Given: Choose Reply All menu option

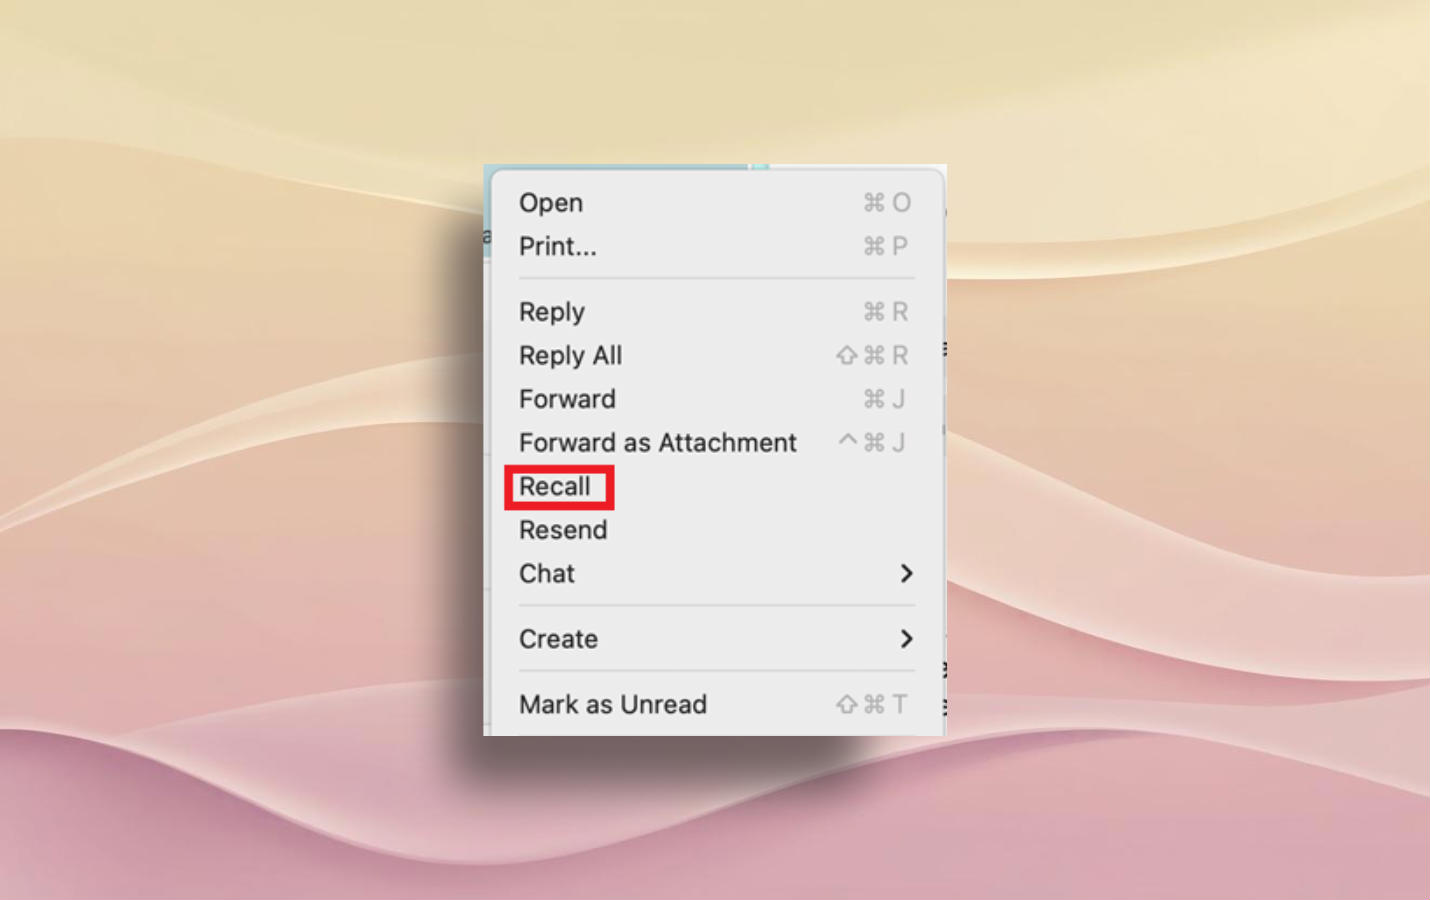Looking at the screenshot, I should coord(716,356).
